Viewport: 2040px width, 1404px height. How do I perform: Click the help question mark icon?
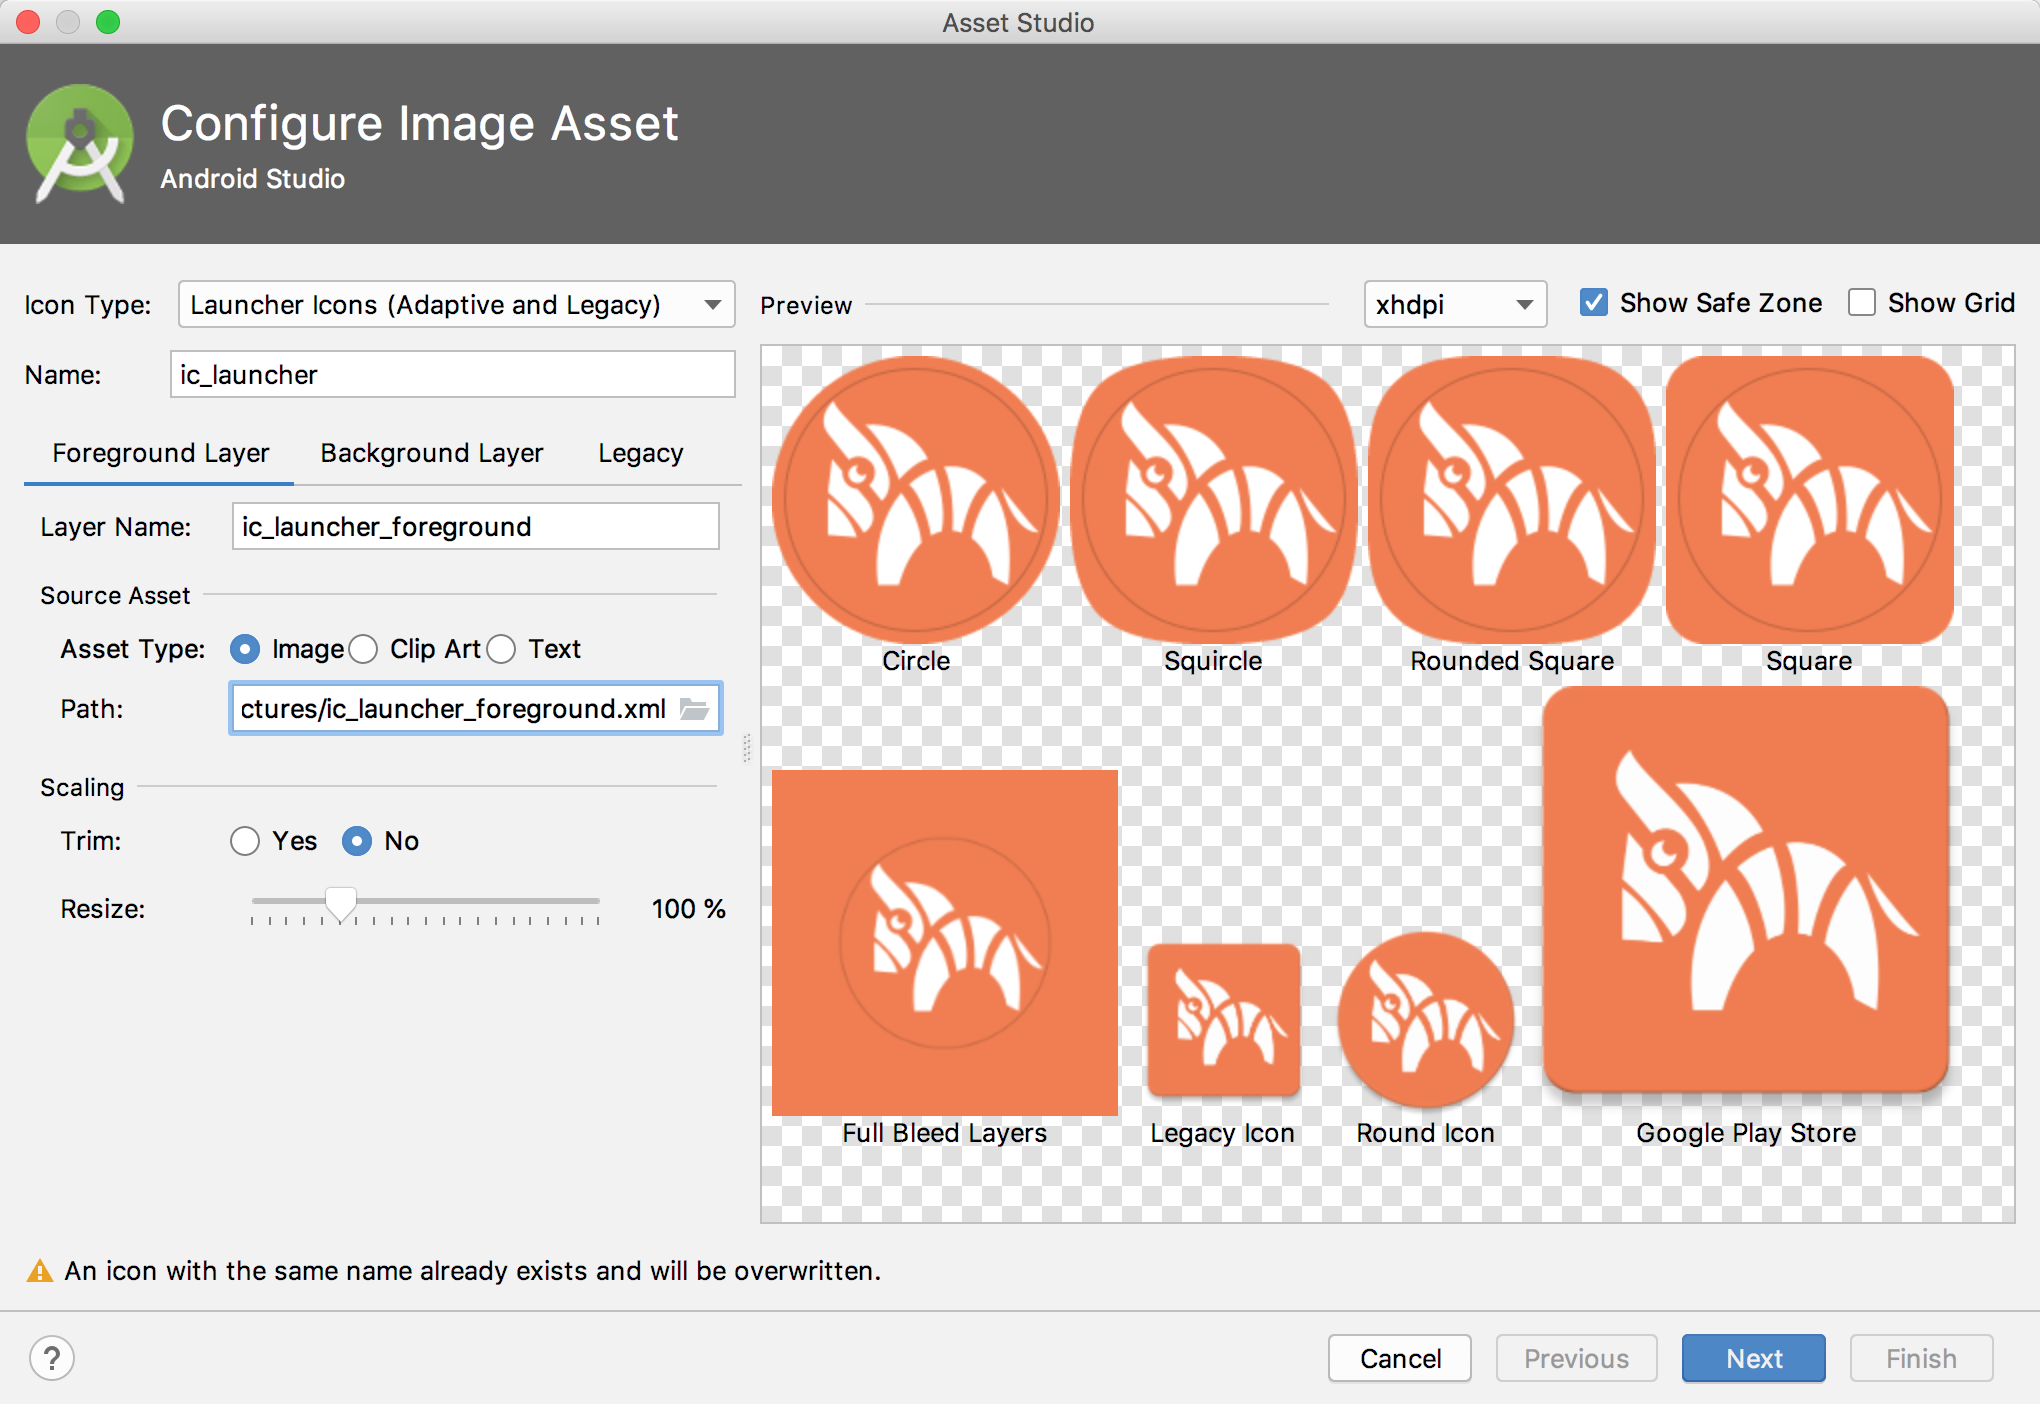coord(52,1358)
